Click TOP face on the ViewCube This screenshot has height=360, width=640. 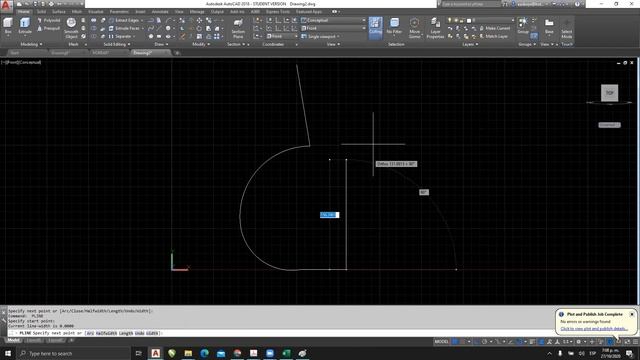point(609,93)
